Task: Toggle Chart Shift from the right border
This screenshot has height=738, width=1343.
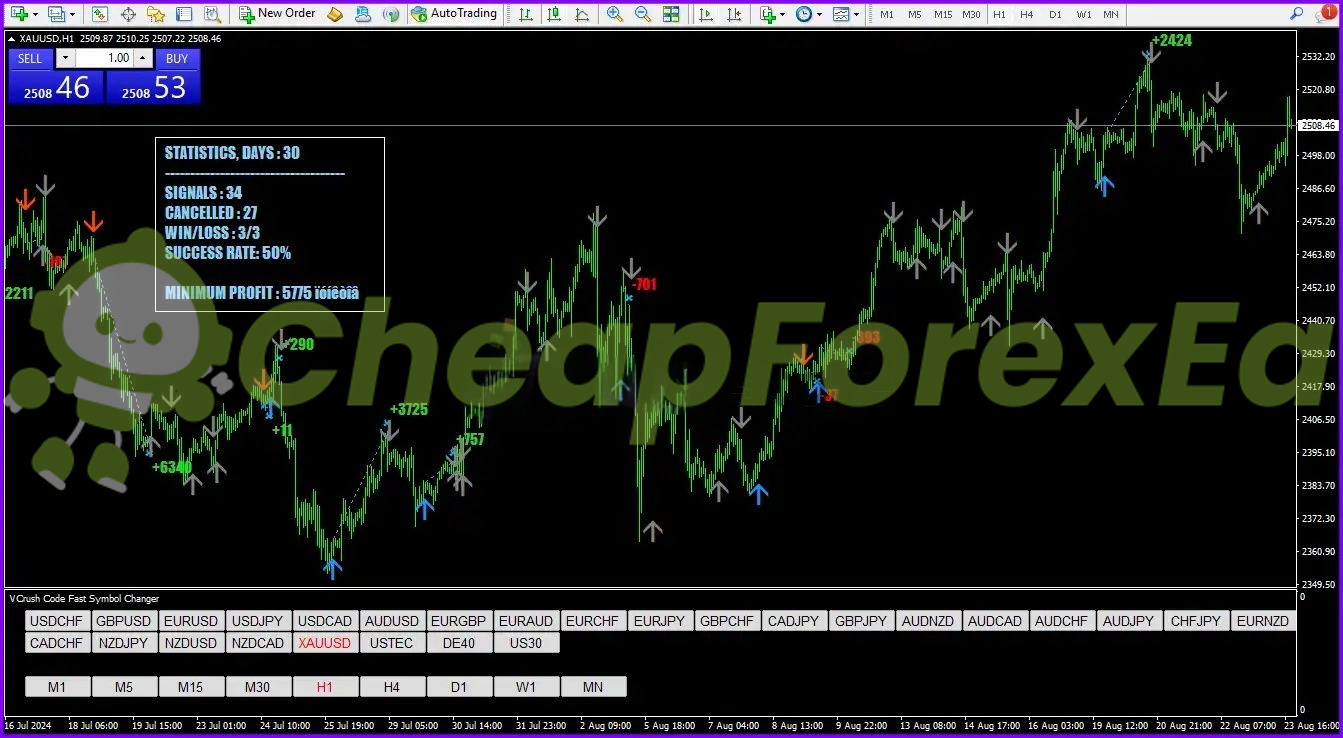Action: (735, 14)
